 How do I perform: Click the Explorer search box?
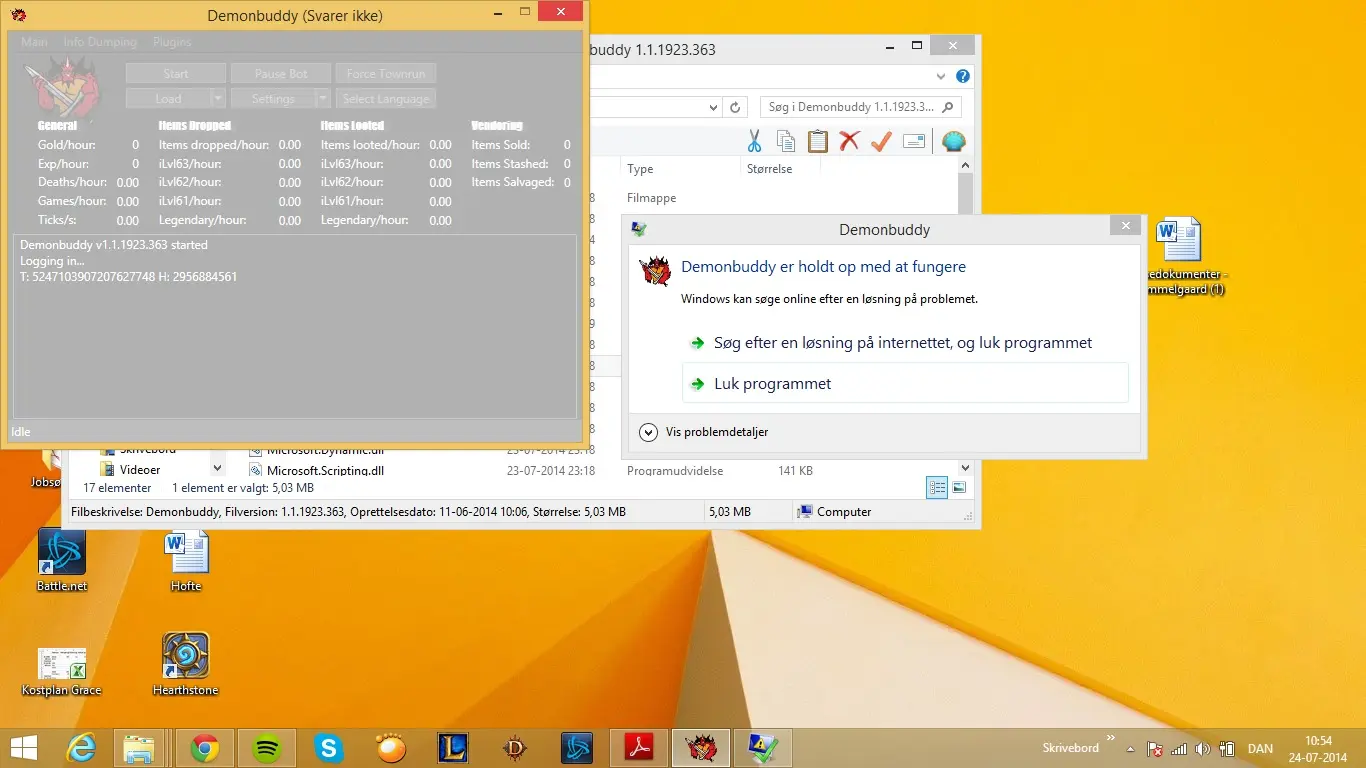tap(860, 107)
